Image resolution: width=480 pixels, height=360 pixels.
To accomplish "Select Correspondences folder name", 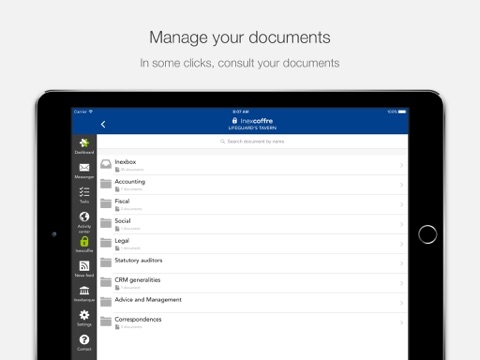I will (x=138, y=319).
